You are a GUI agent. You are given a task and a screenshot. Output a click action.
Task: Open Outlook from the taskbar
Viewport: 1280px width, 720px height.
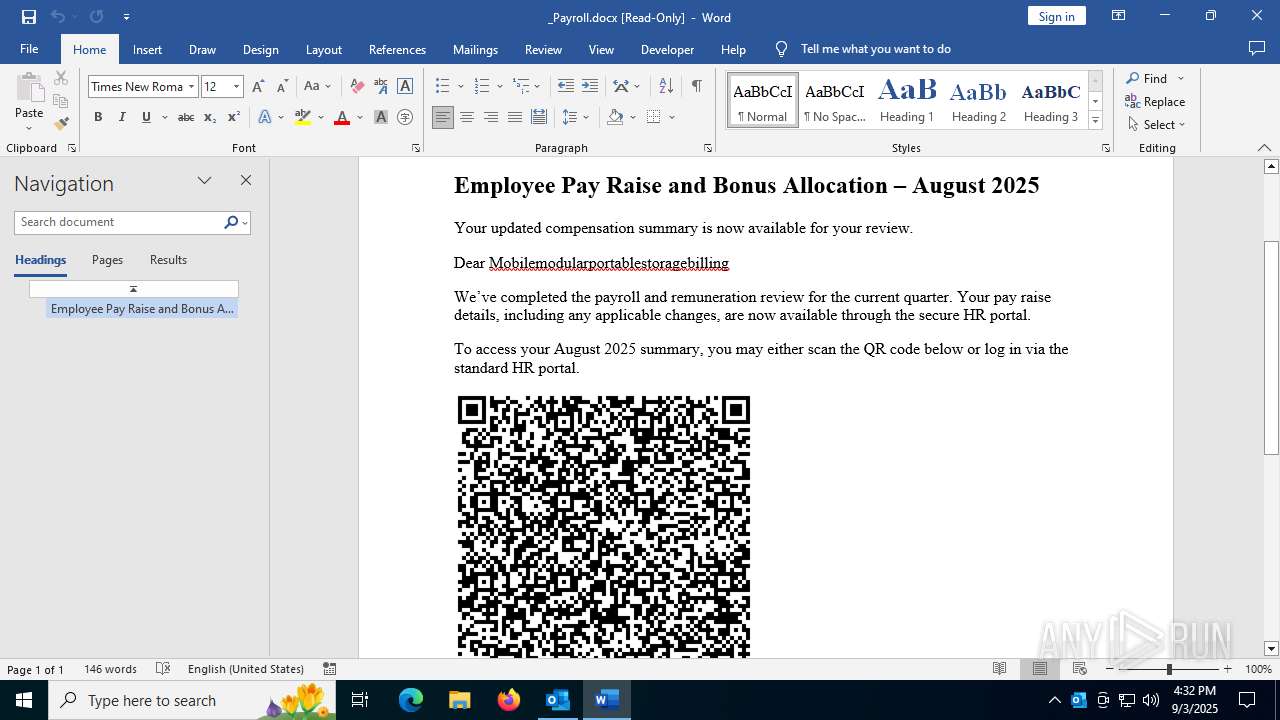(x=556, y=700)
